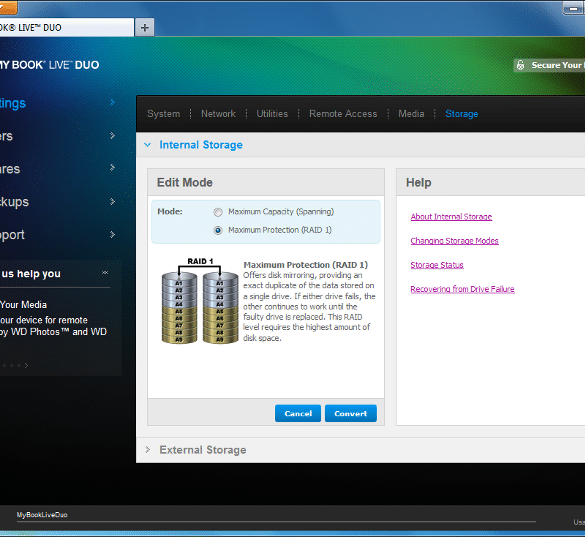This screenshot has height=537, width=585.
Task: Select Maximum Protection (RAID 1) radio button
Action: click(x=218, y=230)
